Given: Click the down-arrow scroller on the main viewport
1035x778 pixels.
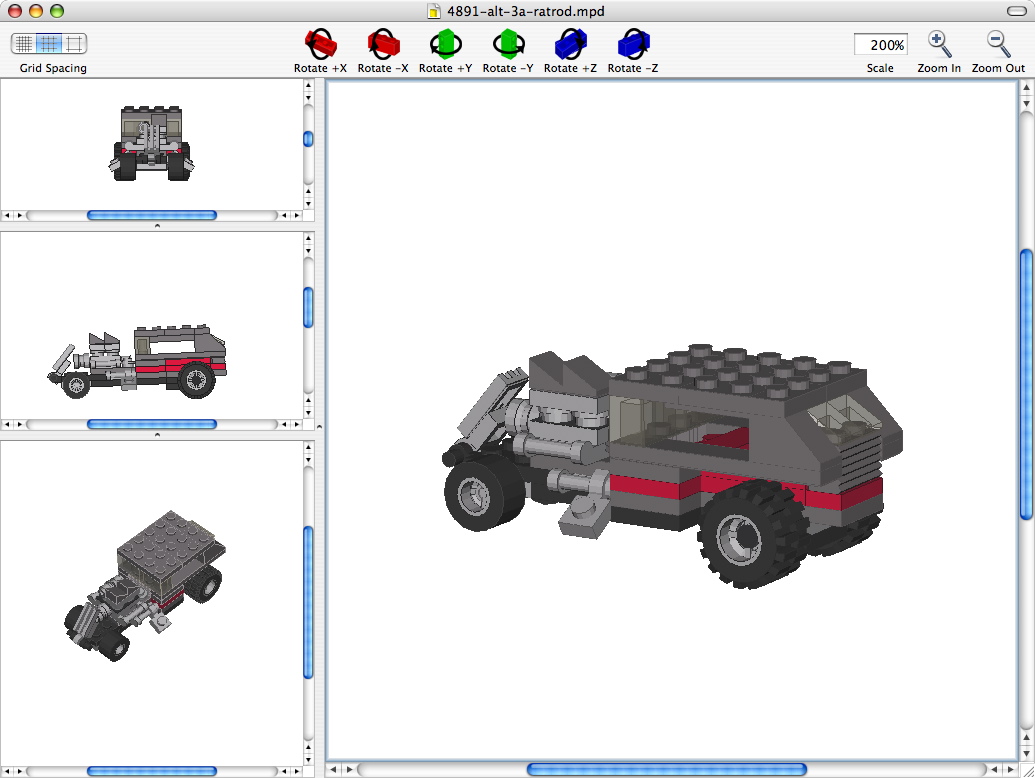Looking at the screenshot, I should pos(1027,755).
